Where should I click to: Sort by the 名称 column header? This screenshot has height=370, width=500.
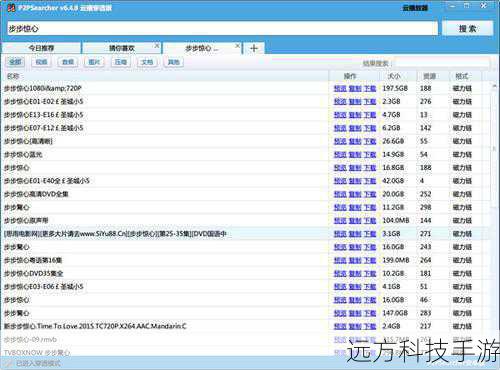tap(166, 76)
